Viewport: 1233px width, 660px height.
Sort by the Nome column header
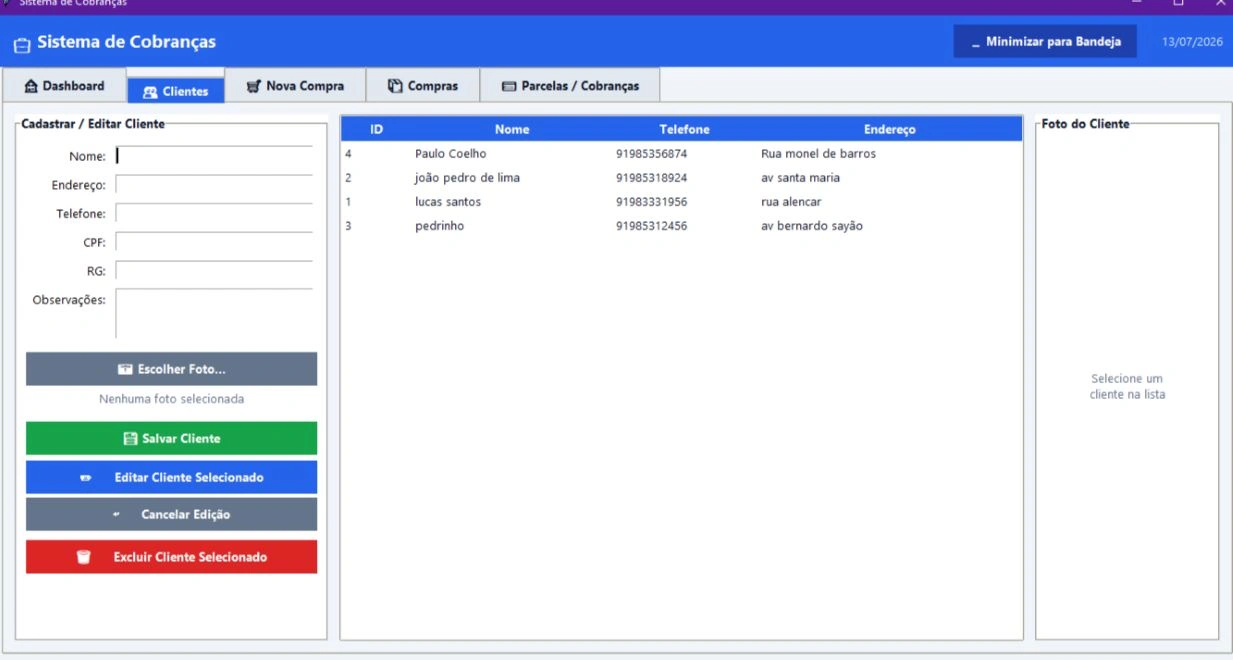pos(512,129)
